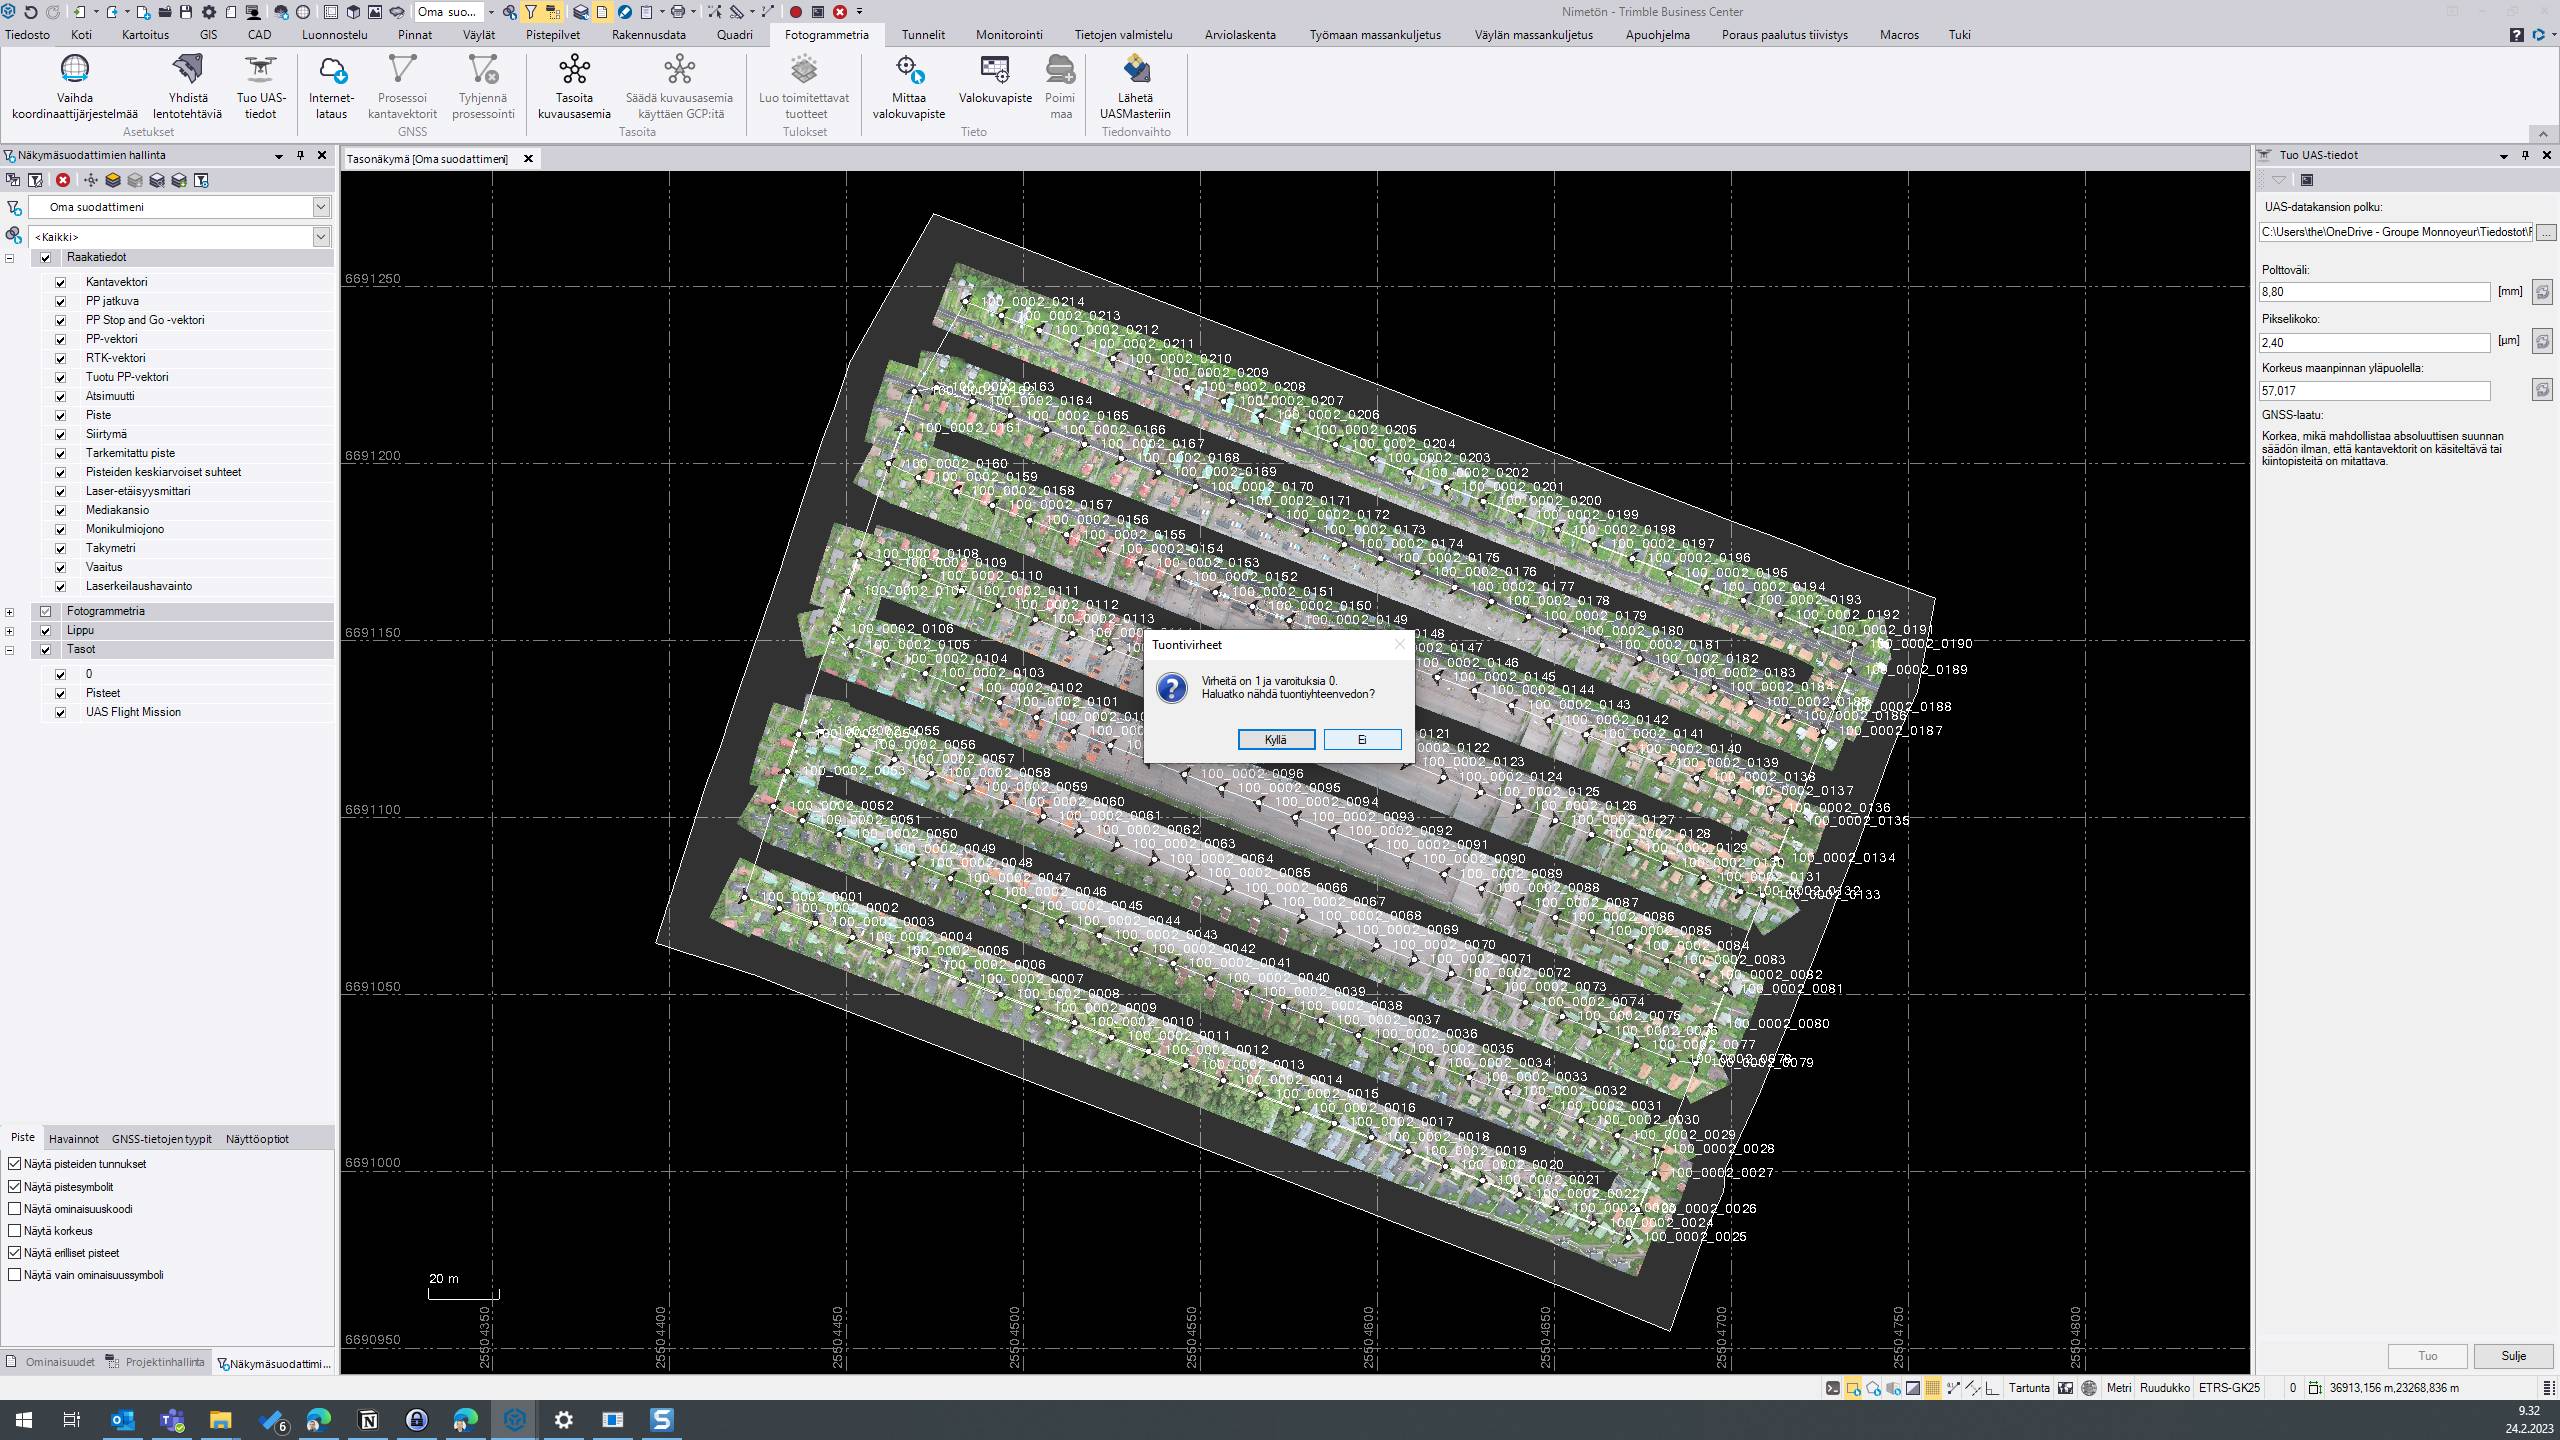Click browse button next to UAS-datakansion polku
This screenshot has height=1440, width=2560.
point(2546,232)
